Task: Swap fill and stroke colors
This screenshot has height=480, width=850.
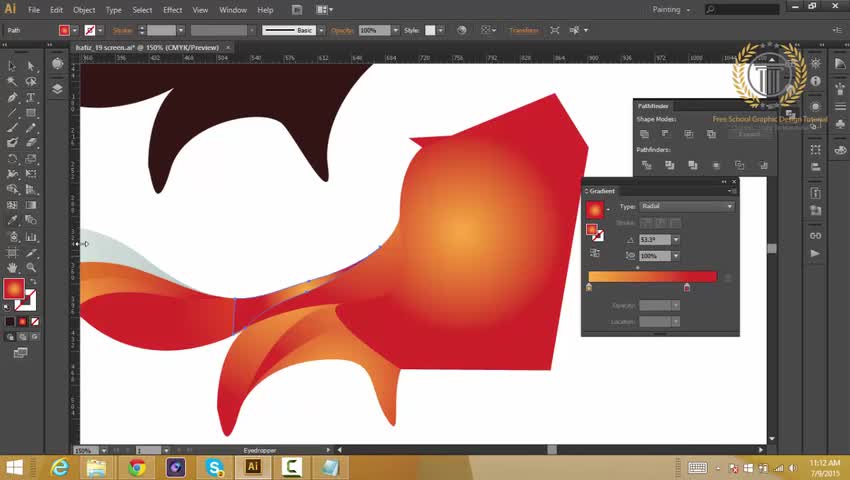Action: coord(33,281)
